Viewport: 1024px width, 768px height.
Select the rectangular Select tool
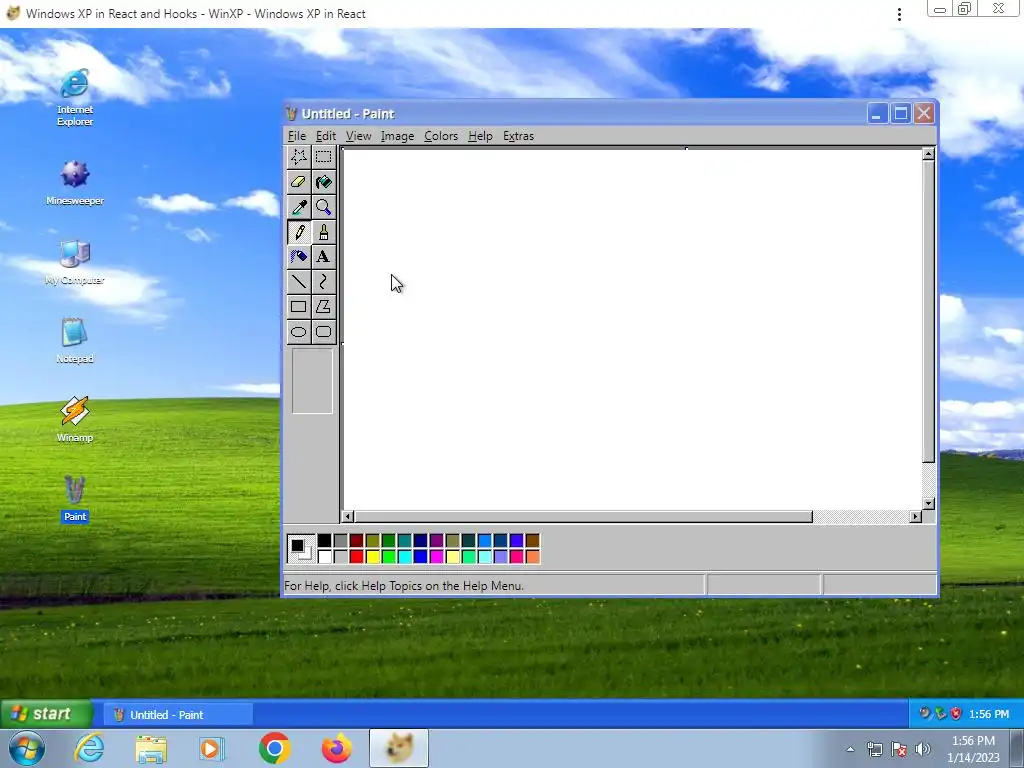tap(323, 157)
